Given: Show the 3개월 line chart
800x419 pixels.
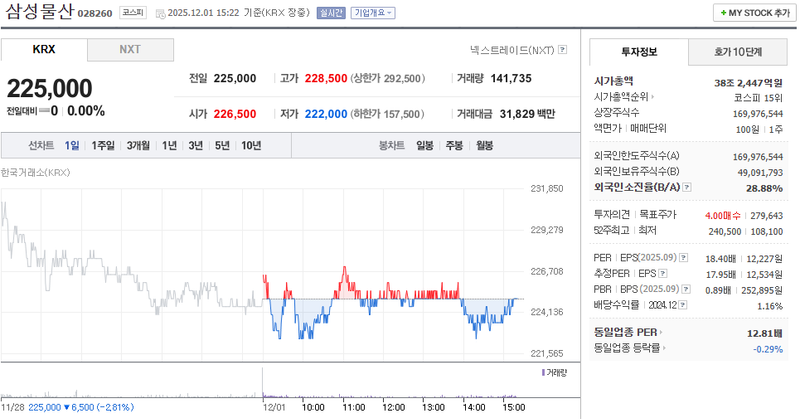Looking at the screenshot, I should (138, 145).
